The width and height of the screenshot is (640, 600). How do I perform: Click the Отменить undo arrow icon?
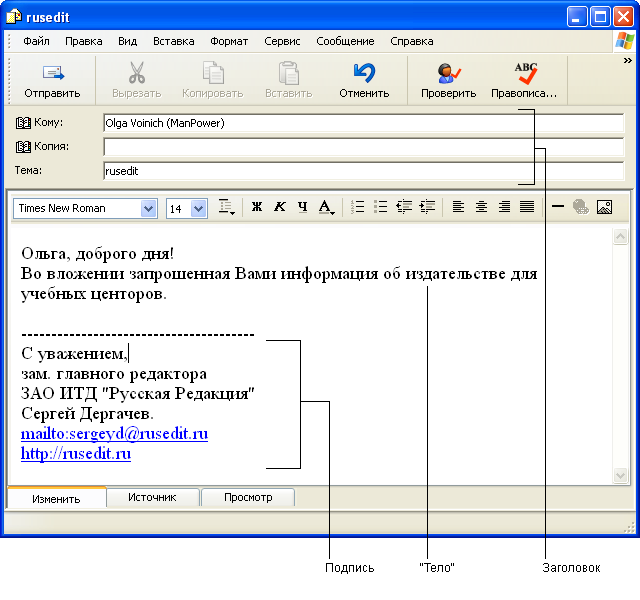tap(364, 73)
